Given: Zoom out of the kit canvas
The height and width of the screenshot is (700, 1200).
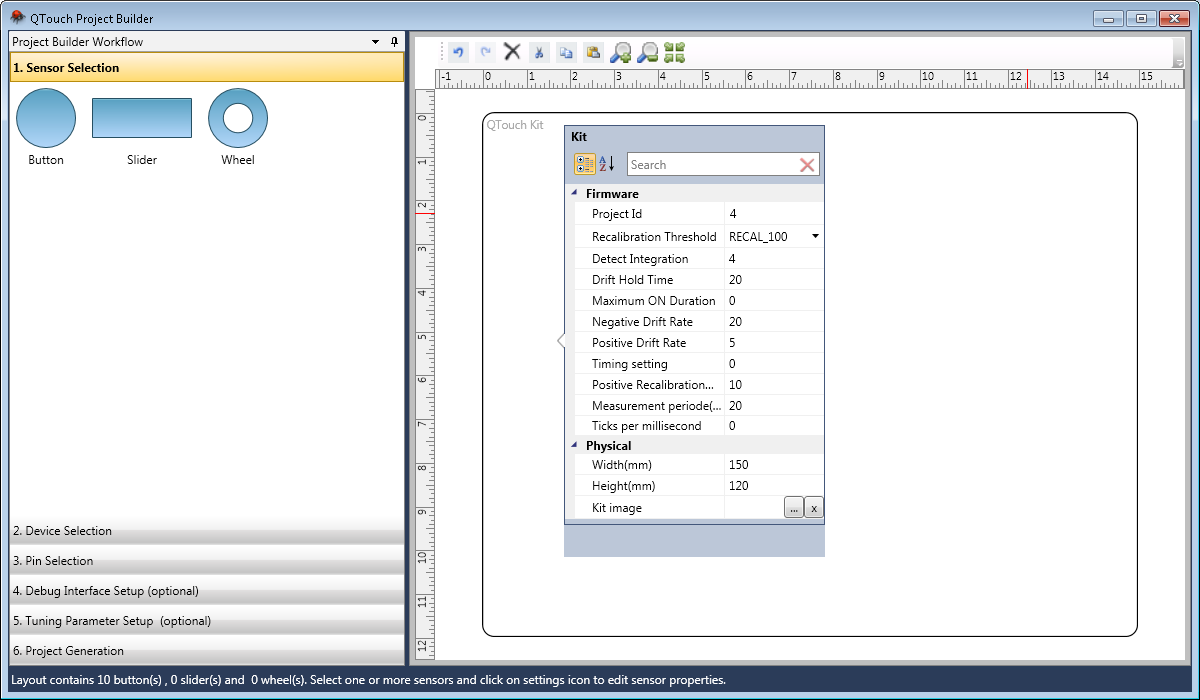Looking at the screenshot, I should click(x=648, y=52).
